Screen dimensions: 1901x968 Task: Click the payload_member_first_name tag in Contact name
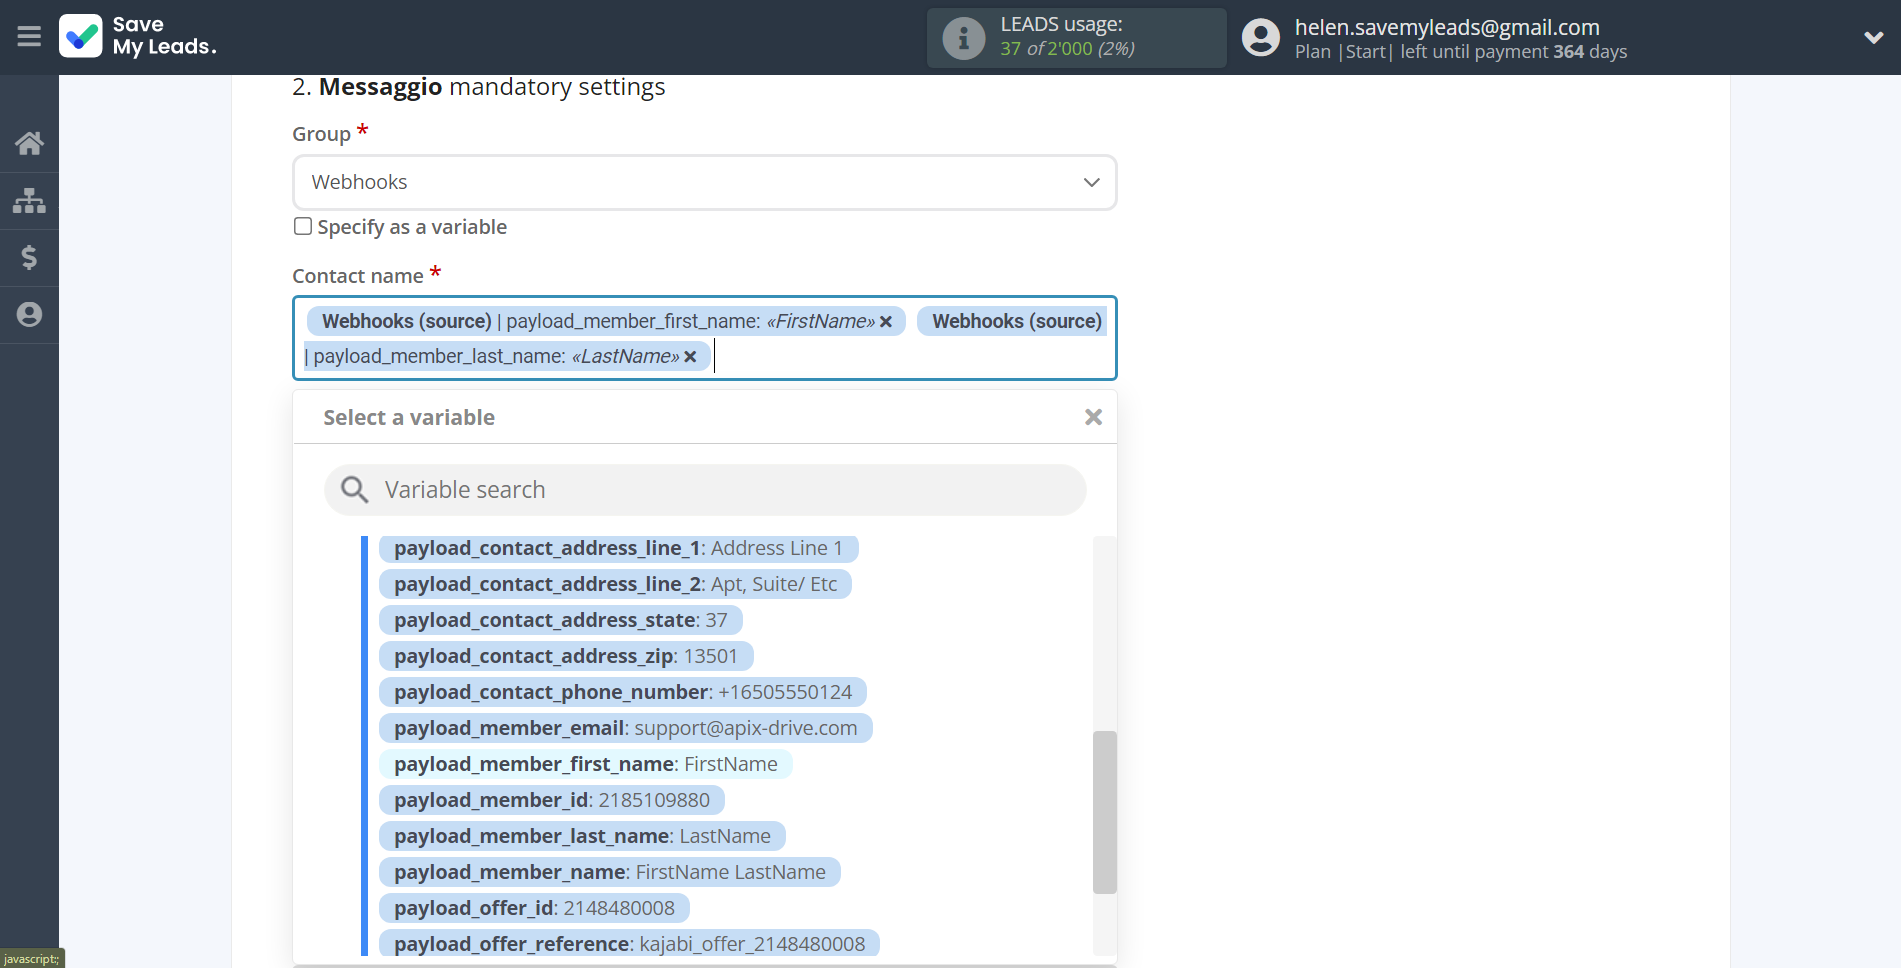(605, 321)
